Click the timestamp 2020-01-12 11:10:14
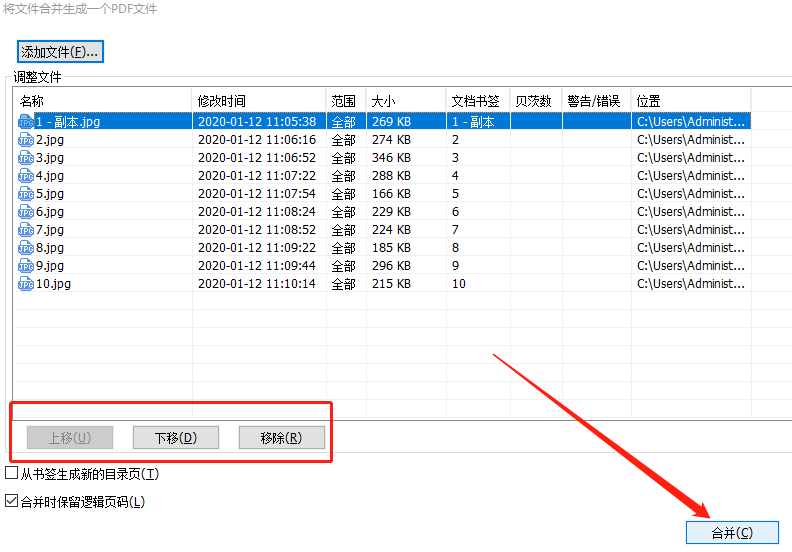Viewport: 792px width, 552px height. (257, 284)
